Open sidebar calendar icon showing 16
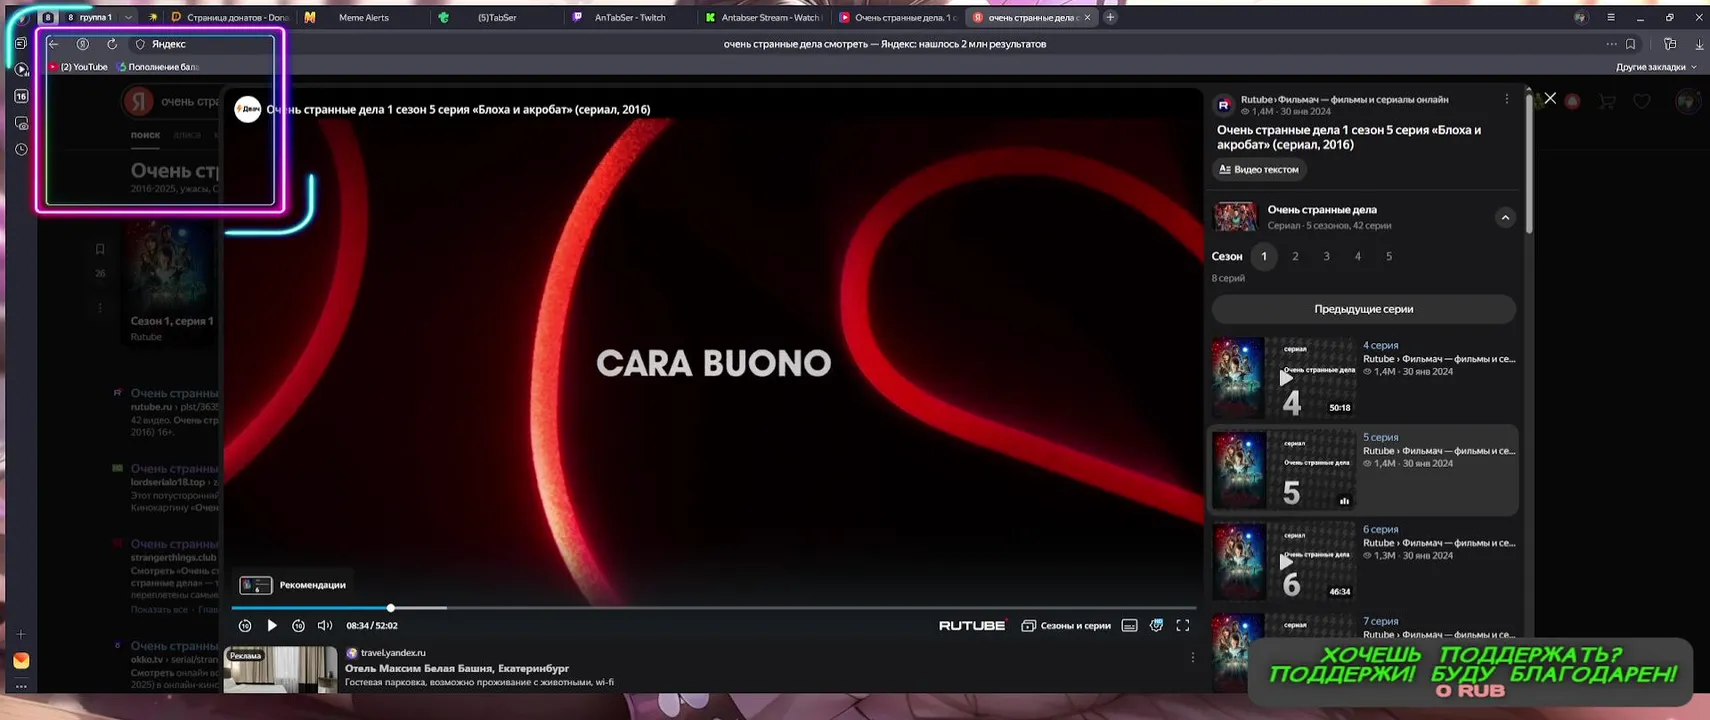Viewport: 1710px width, 720px height. coord(21,96)
